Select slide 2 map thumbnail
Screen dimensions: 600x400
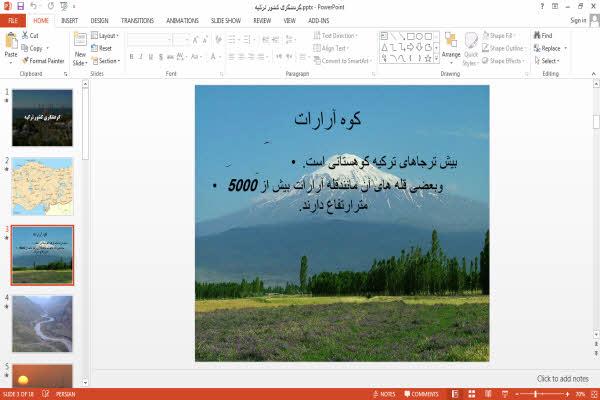(x=42, y=186)
